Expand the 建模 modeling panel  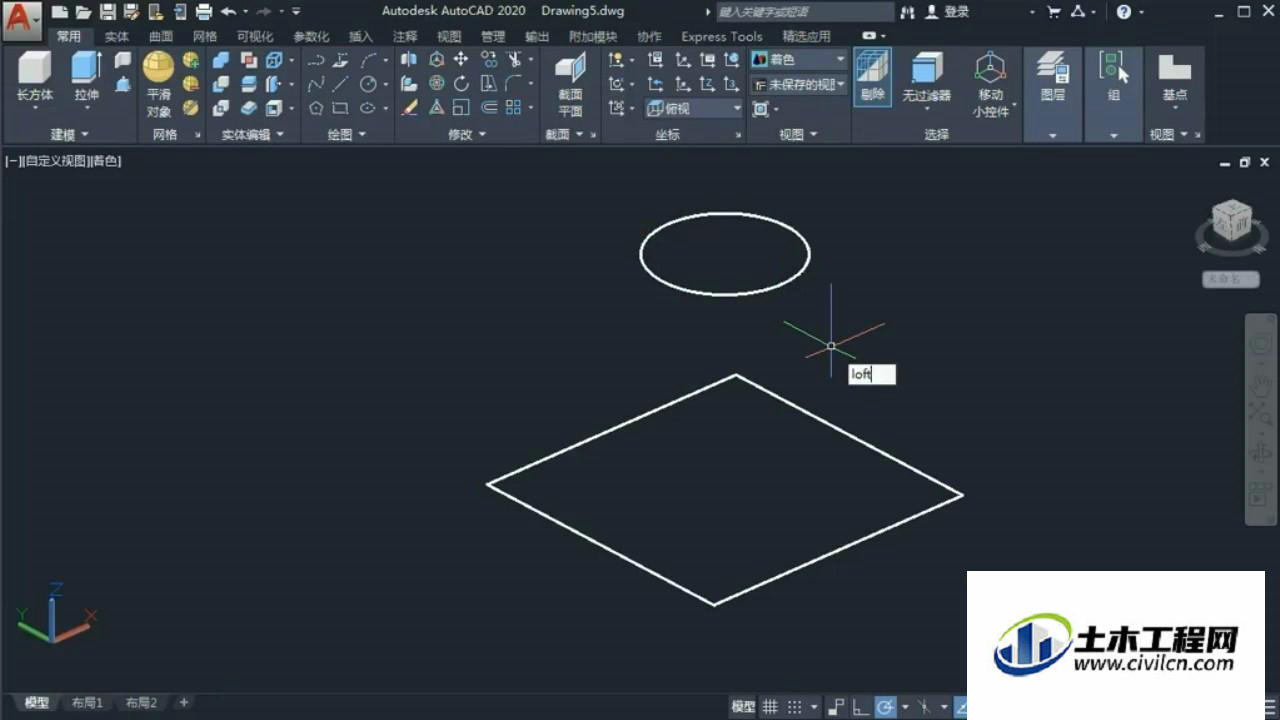coord(69,134)
